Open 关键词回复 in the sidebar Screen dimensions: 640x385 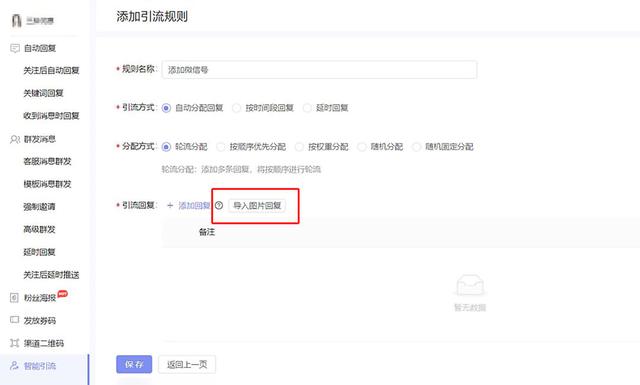(43, 93)
